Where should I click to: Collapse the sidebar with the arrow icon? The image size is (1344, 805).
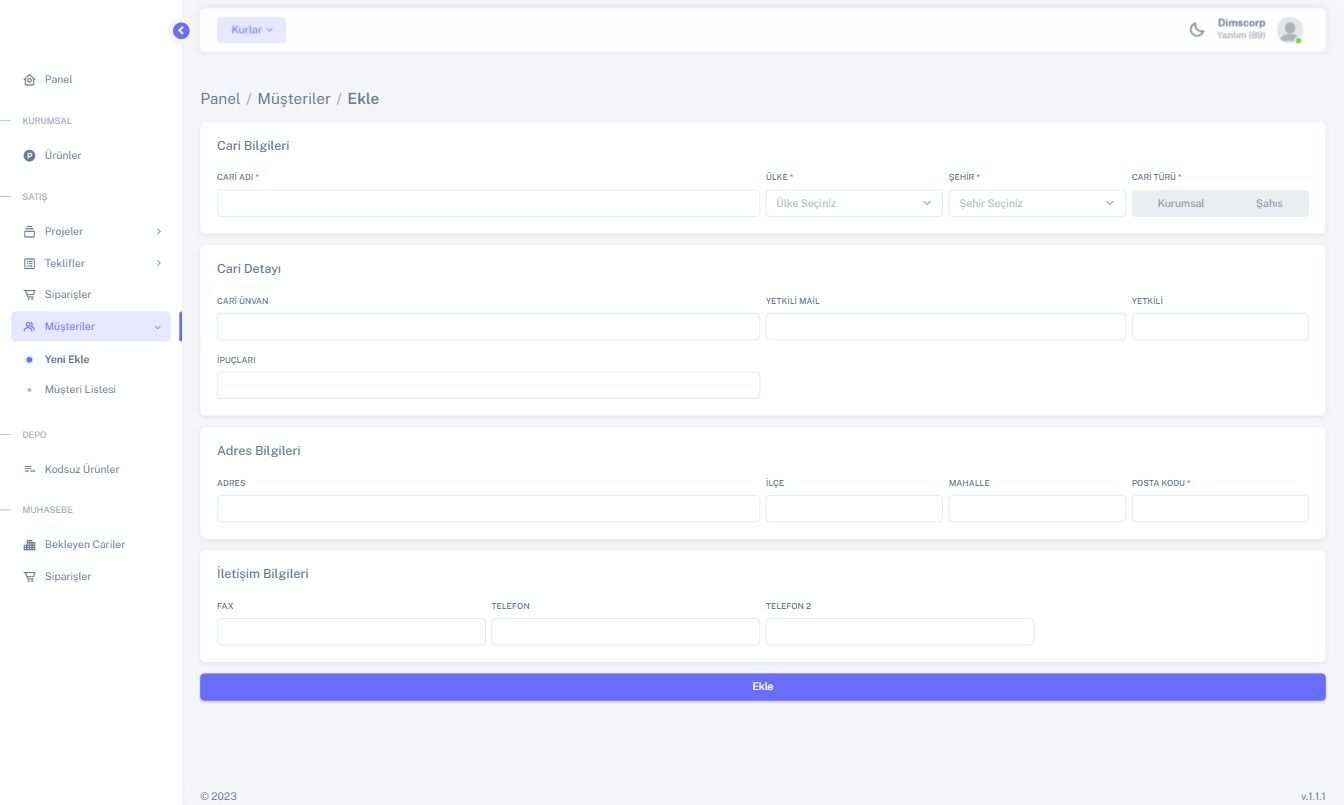coord(181,31)
